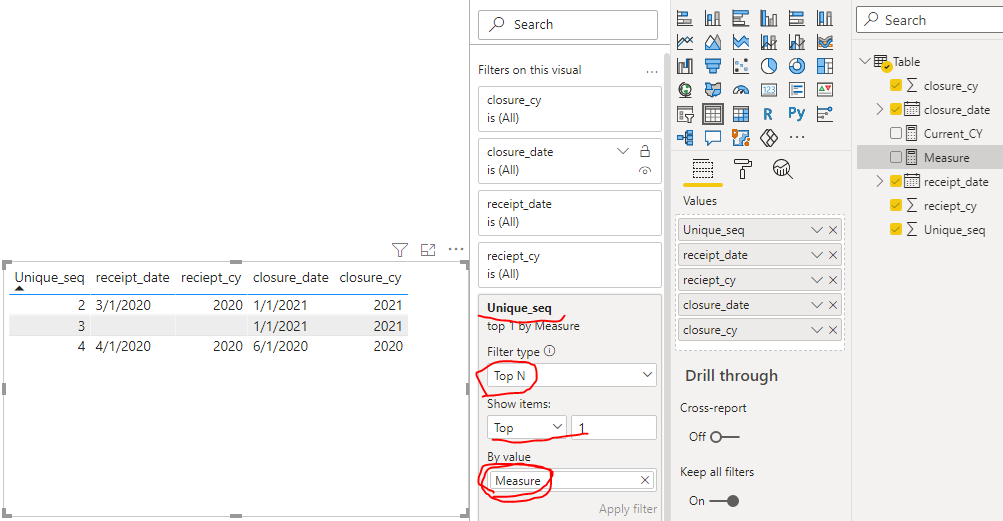Collapse the Table node in Fields
Viewport: 1003px width, 521px height.
coord(865,61)
